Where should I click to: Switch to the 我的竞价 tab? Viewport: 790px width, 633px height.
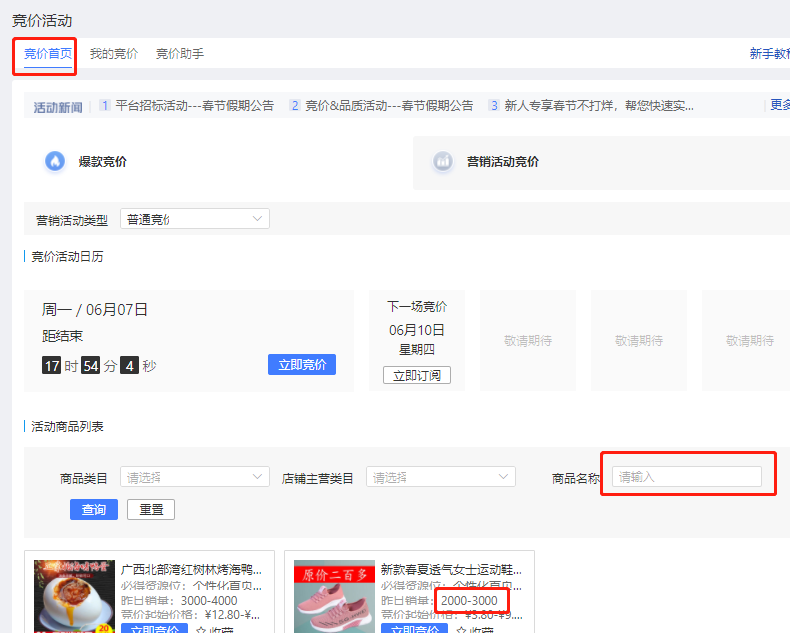[114, 54]
